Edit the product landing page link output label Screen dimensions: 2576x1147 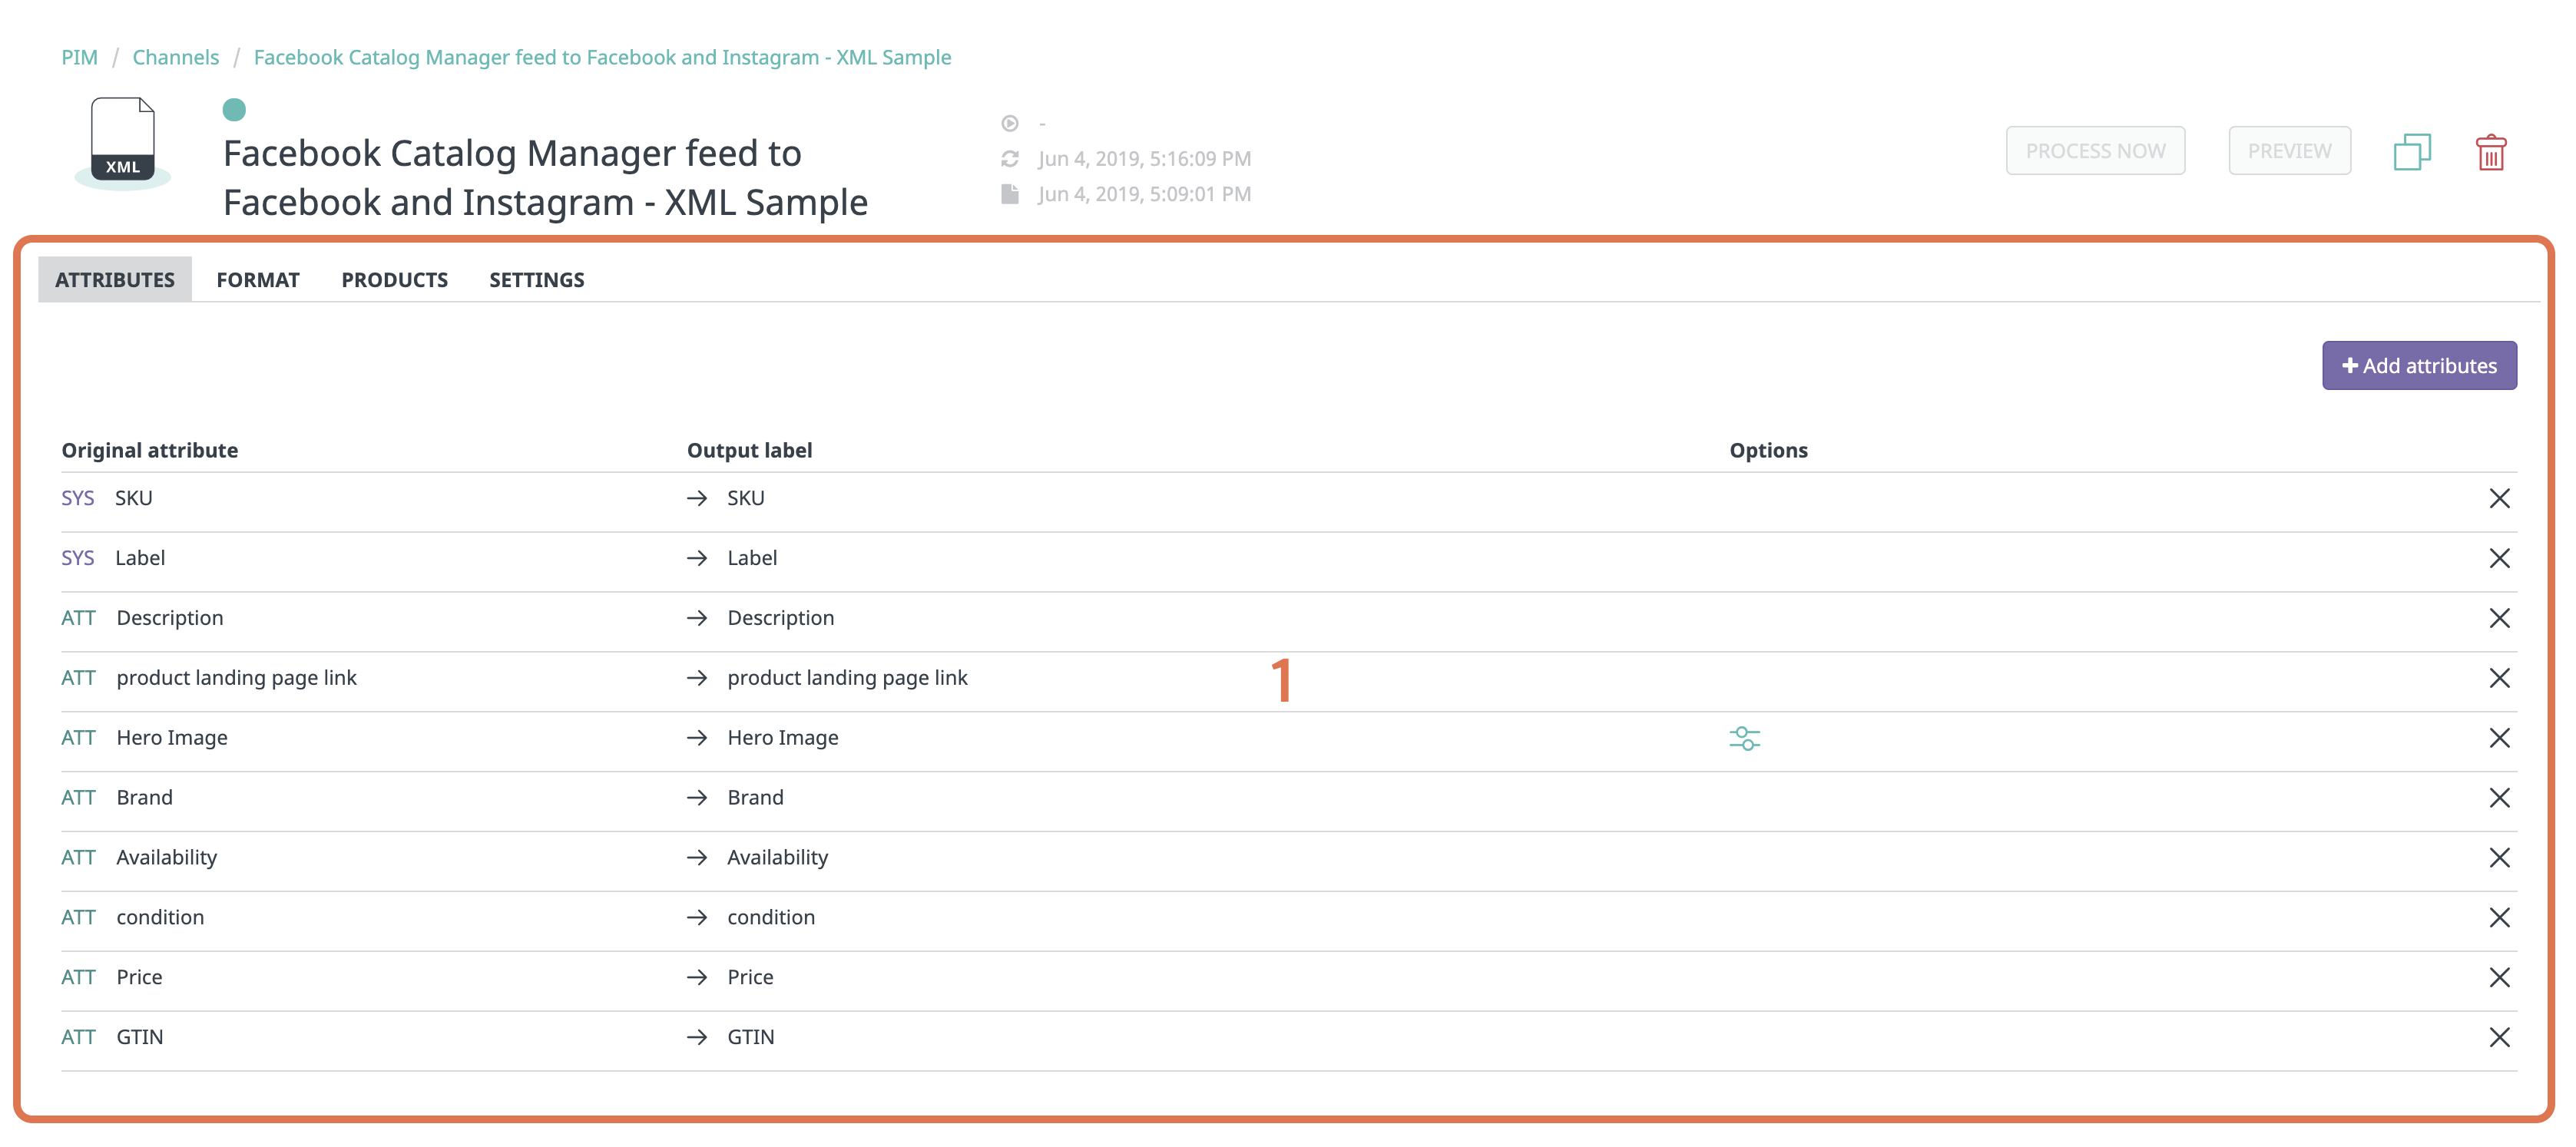(x=847, y=678)
